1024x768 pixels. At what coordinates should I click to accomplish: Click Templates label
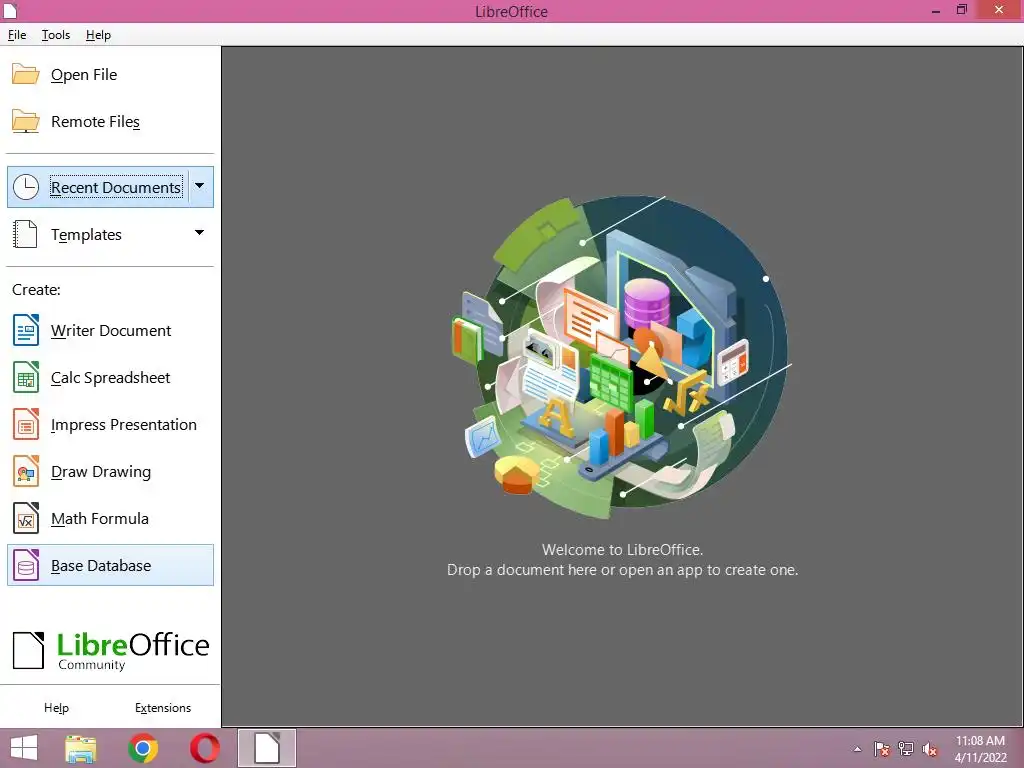86,234
